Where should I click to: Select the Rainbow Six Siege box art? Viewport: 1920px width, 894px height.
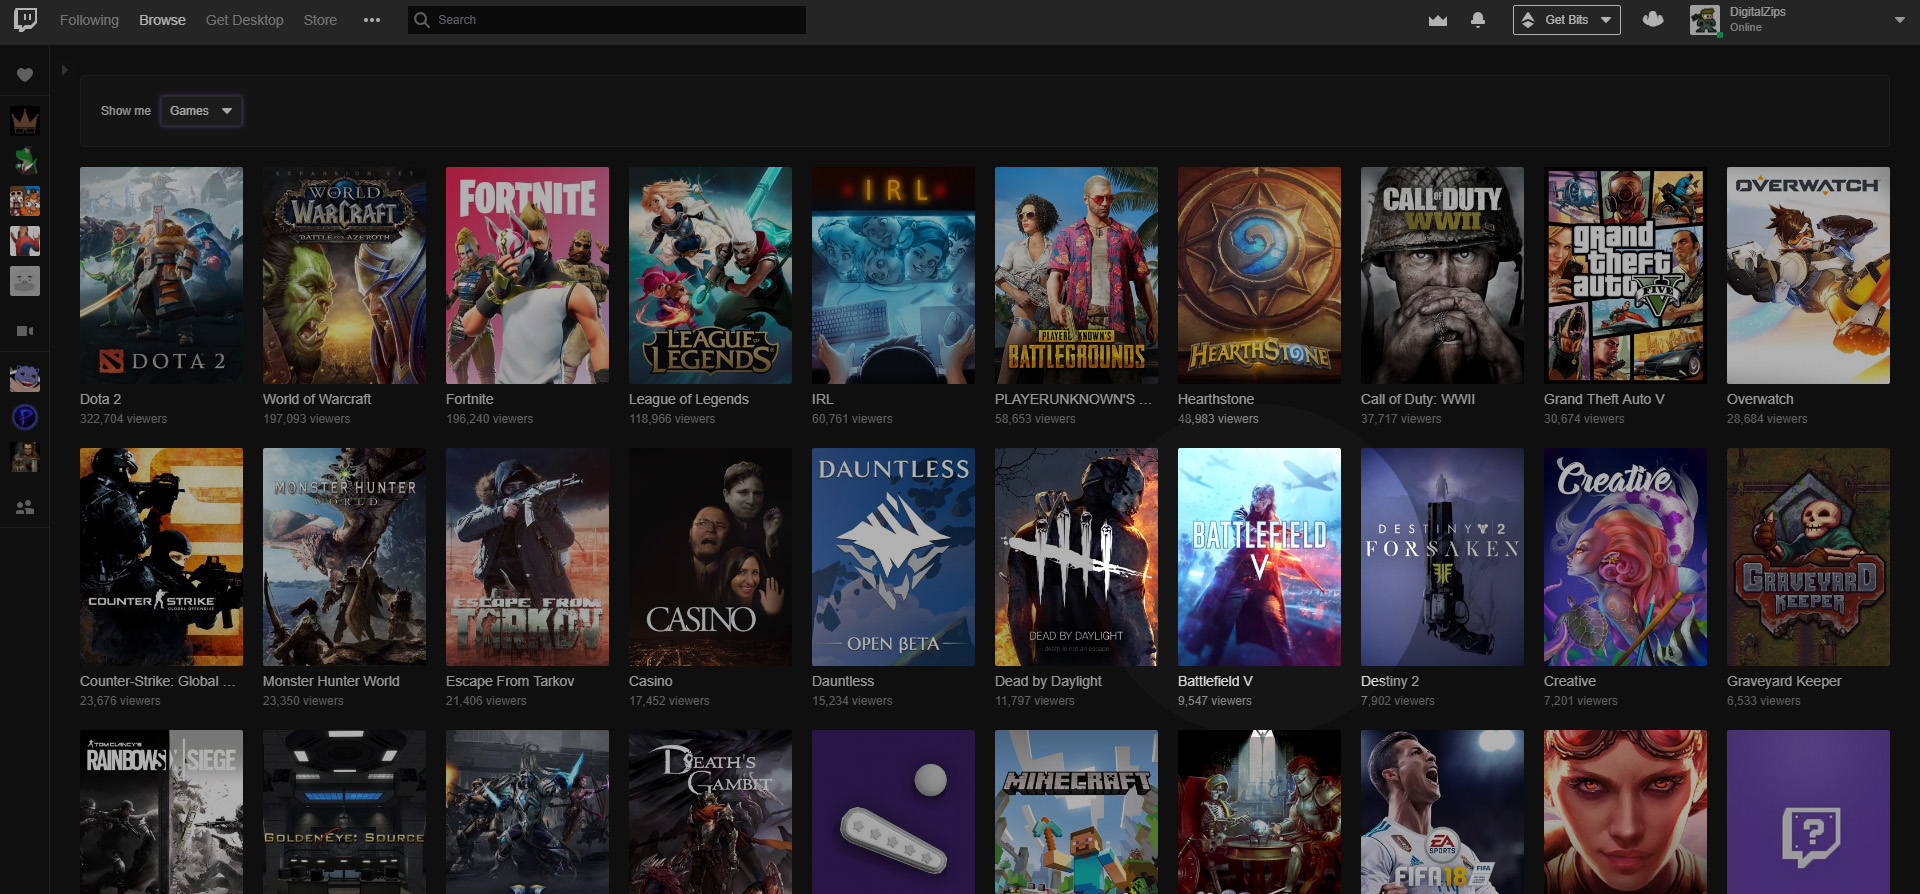(x=161, y=812)
